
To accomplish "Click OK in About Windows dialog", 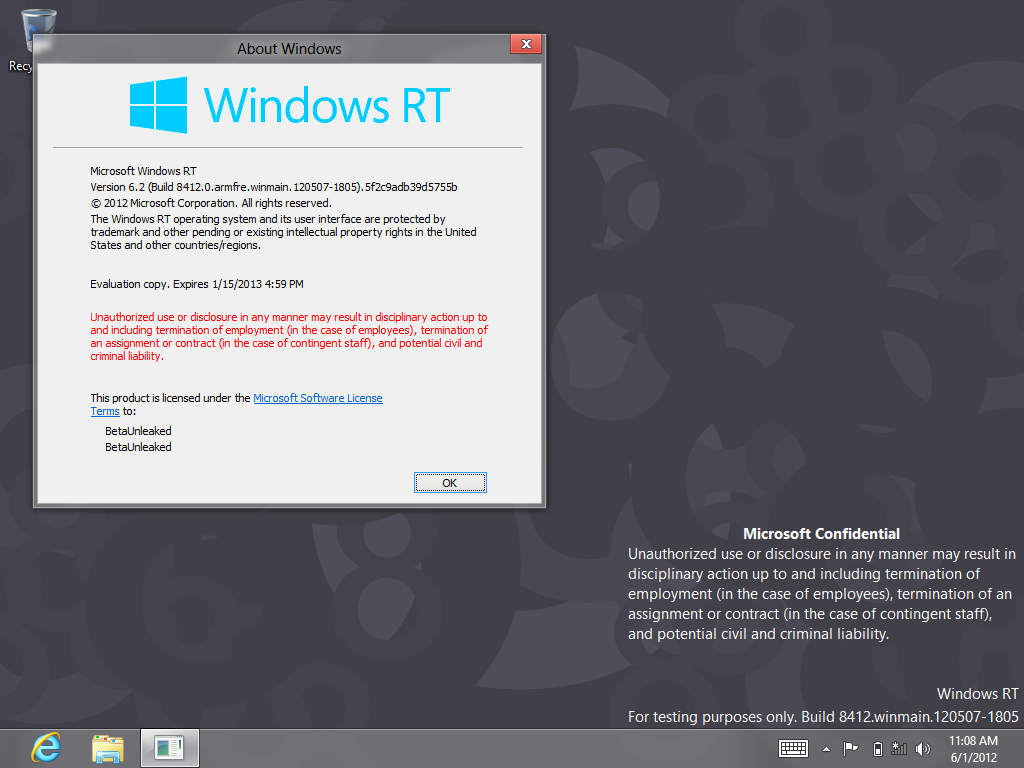I will click(450, 483).
